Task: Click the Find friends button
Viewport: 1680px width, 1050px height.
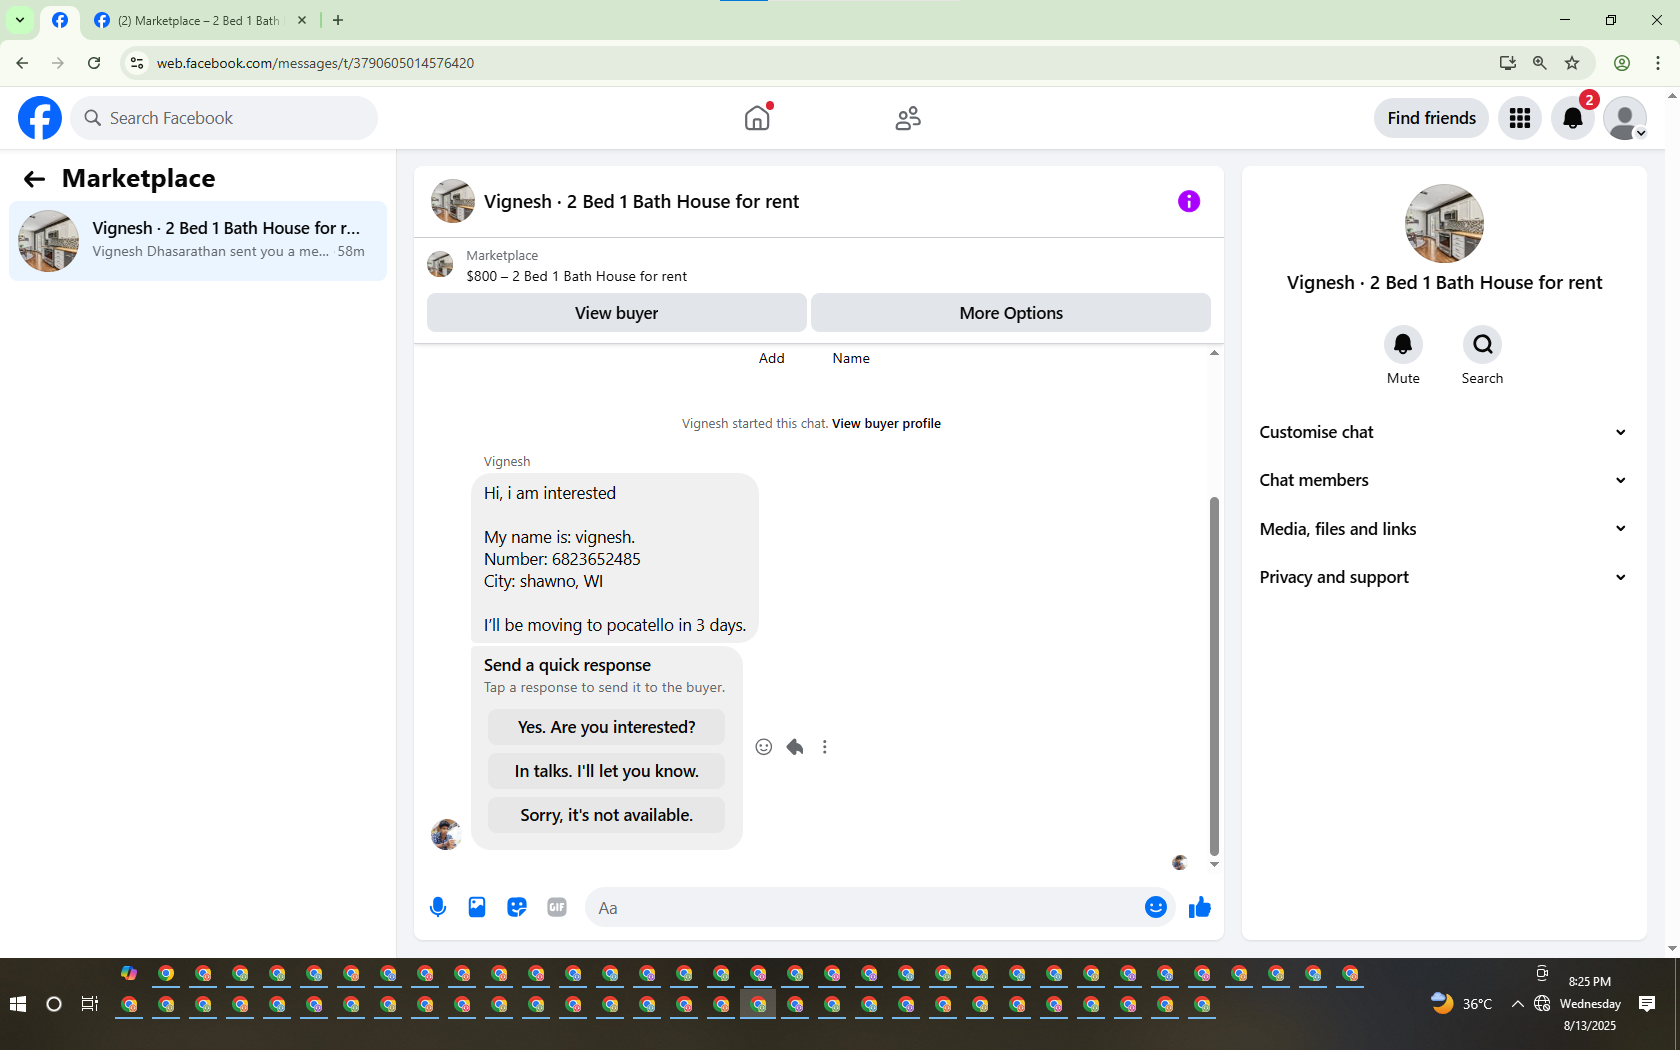Action: (1431, 118)
